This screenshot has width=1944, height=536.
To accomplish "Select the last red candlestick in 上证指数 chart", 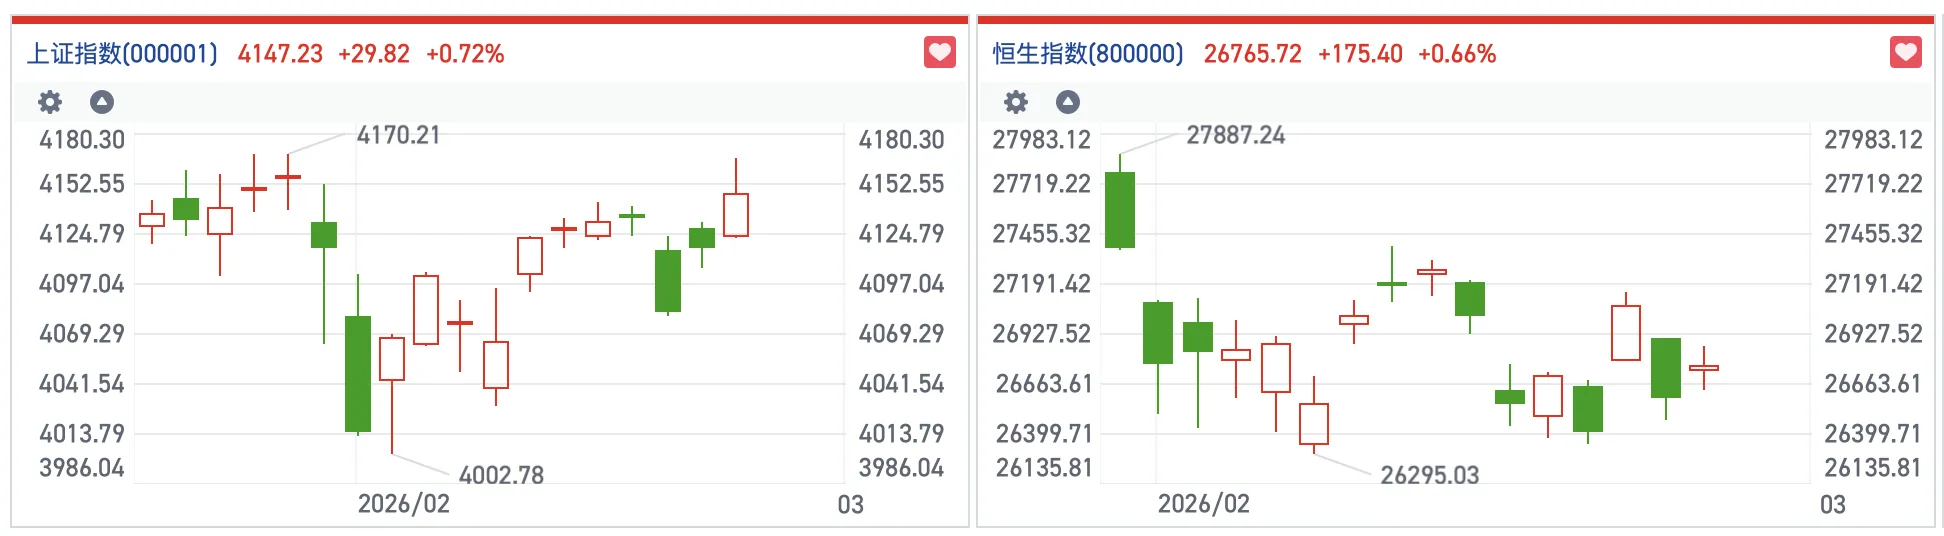I will pyautogui.click(x=736, y=215).
